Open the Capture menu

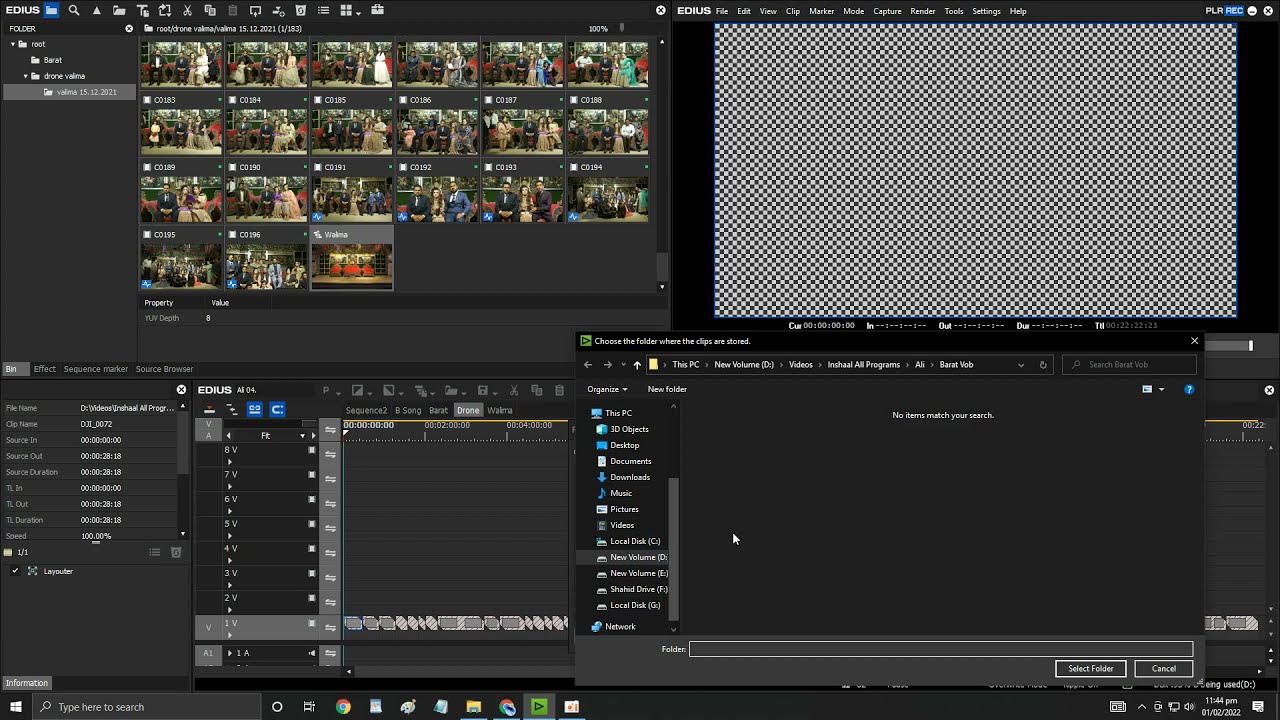[887, 11]
